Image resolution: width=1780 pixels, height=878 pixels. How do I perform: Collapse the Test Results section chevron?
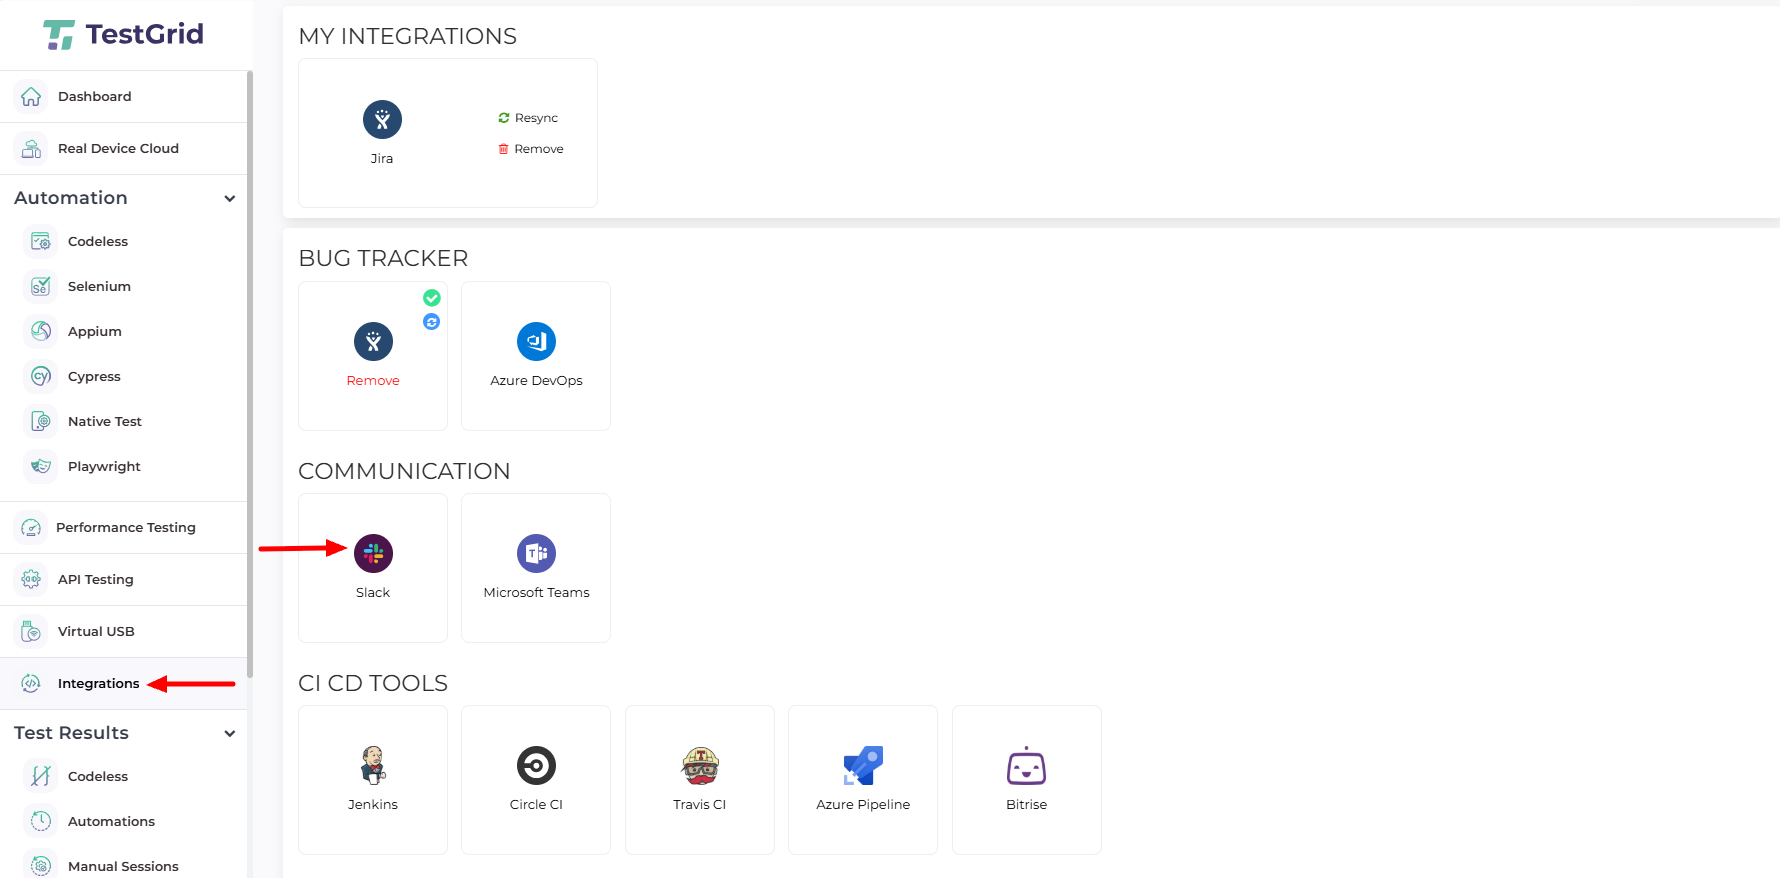[230, 734]
